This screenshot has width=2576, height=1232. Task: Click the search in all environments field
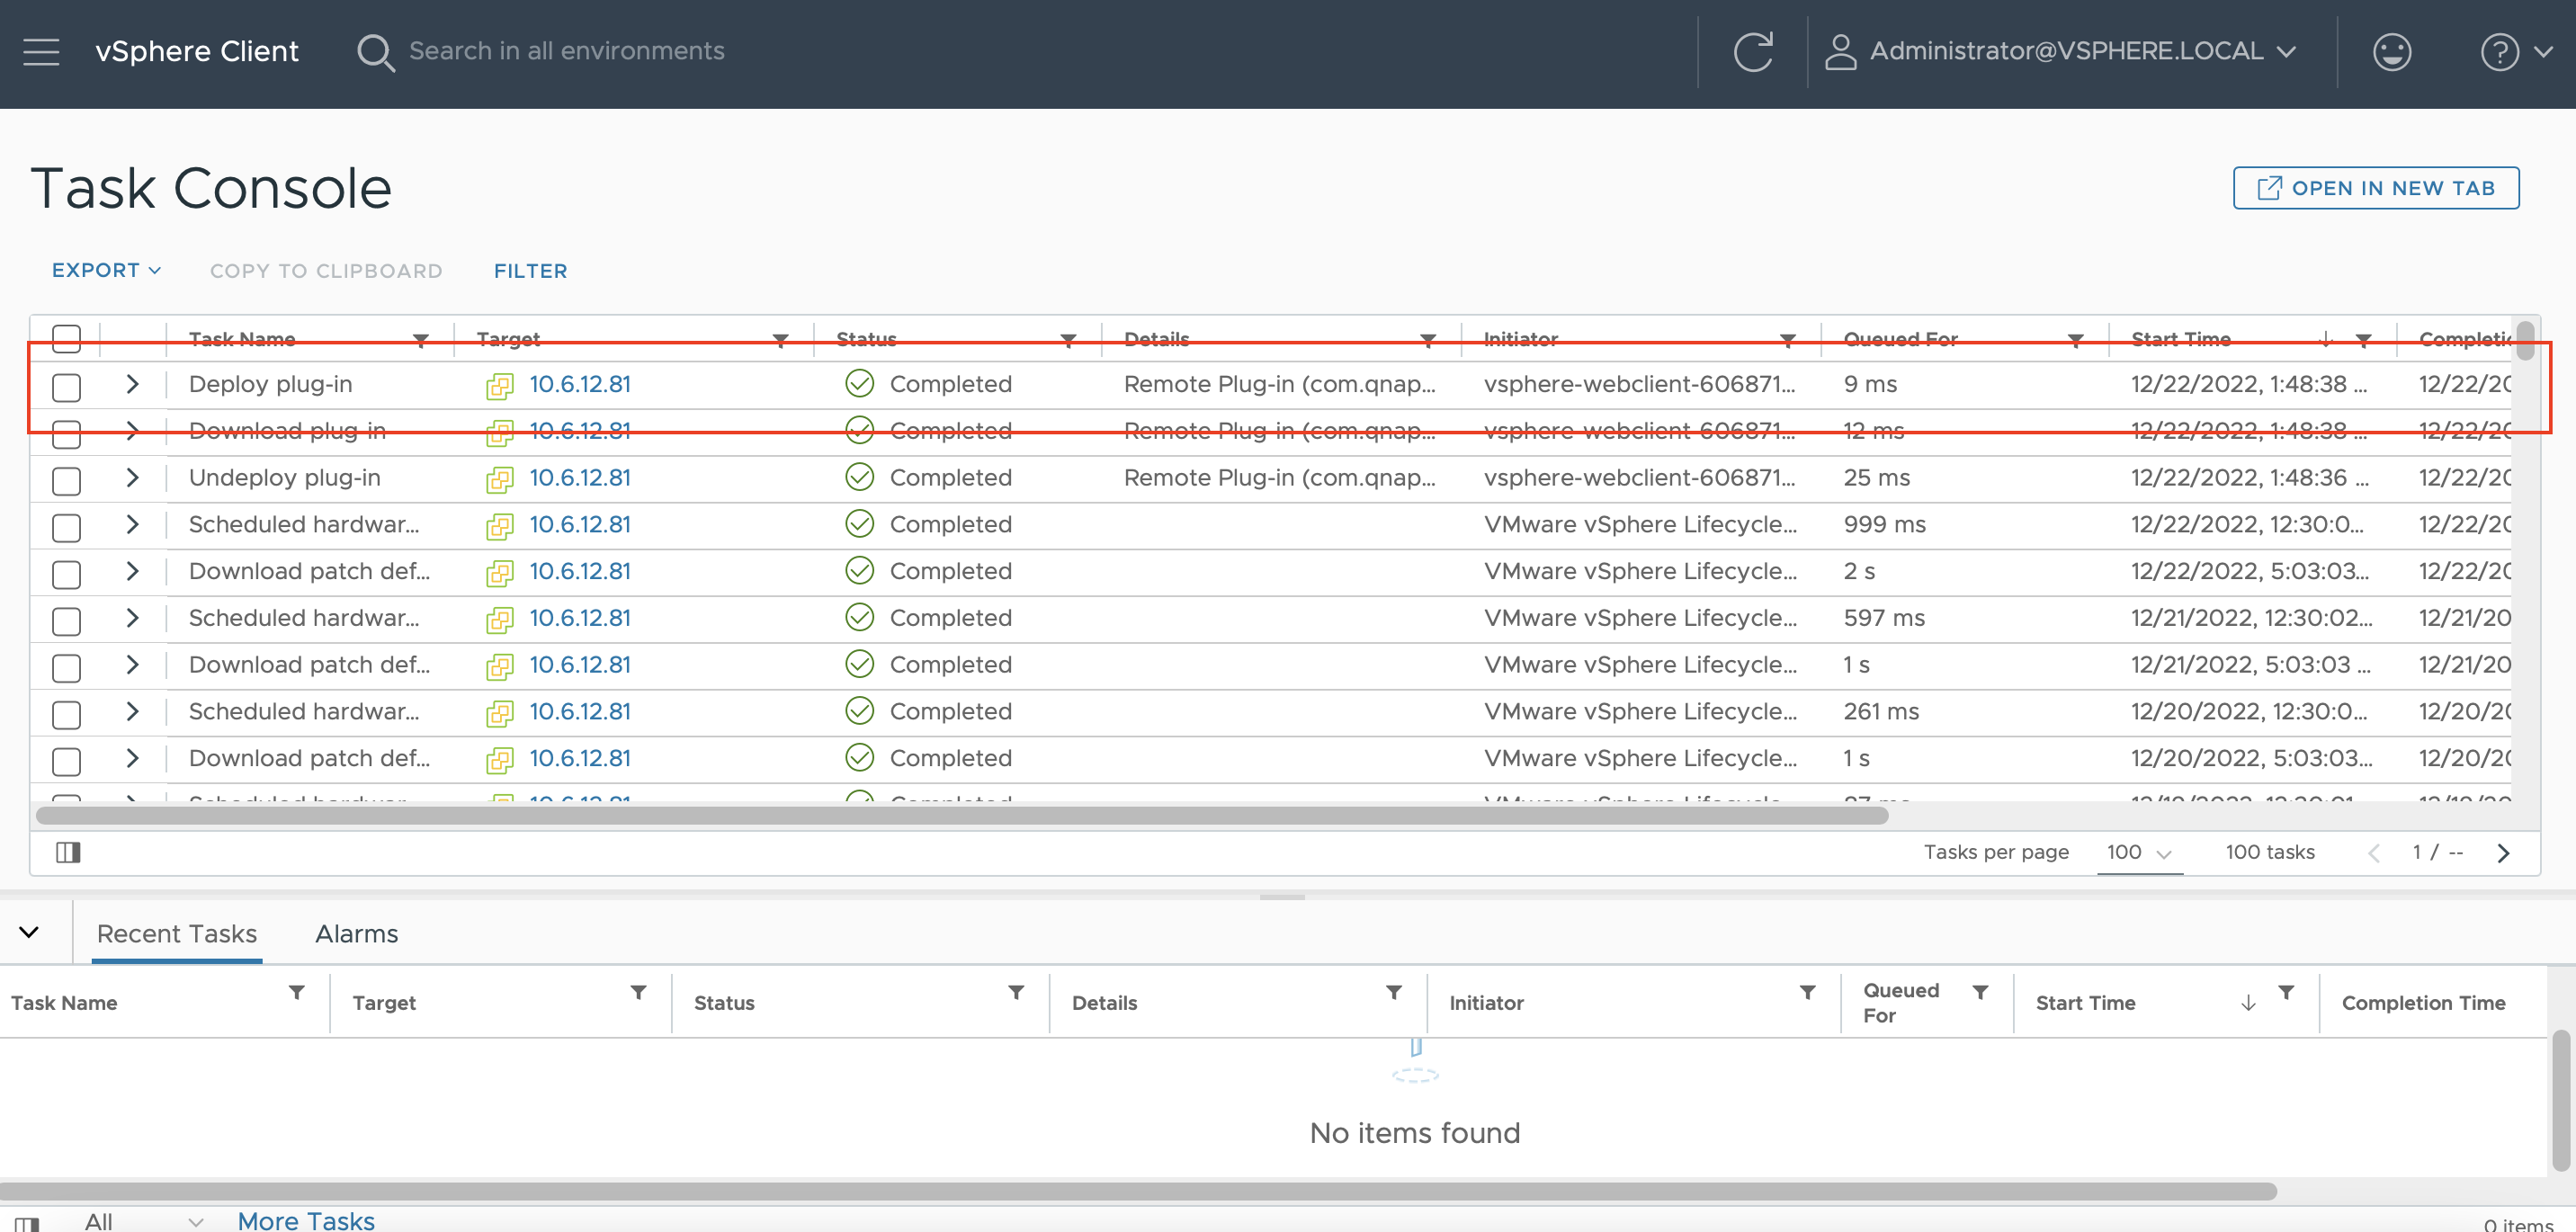click(566, 51)
